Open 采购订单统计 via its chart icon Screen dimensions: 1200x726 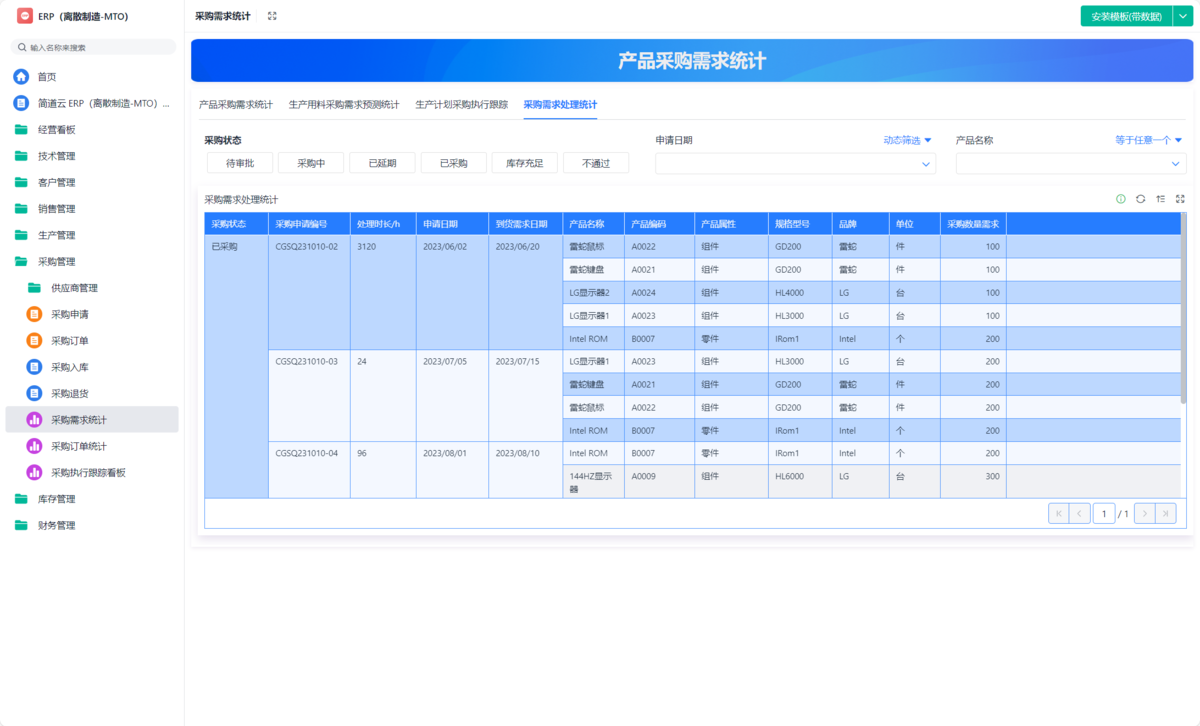33,446
